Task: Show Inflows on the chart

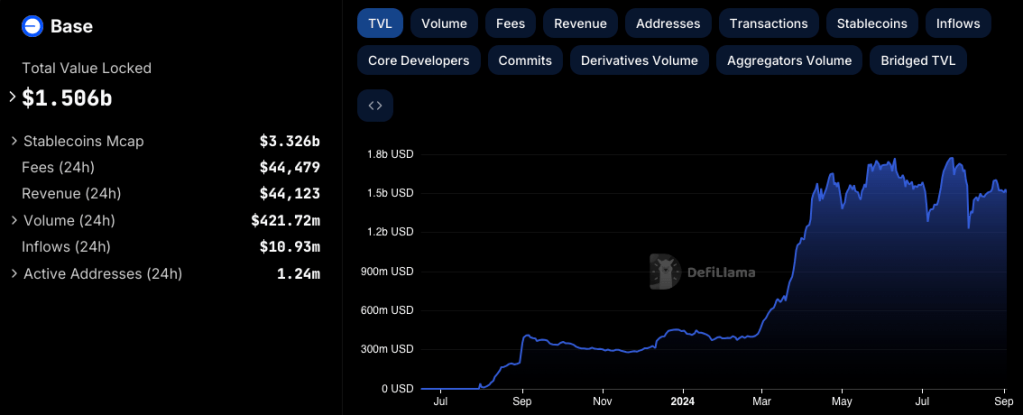Action: pyautogui.click(x=958, y=23)
